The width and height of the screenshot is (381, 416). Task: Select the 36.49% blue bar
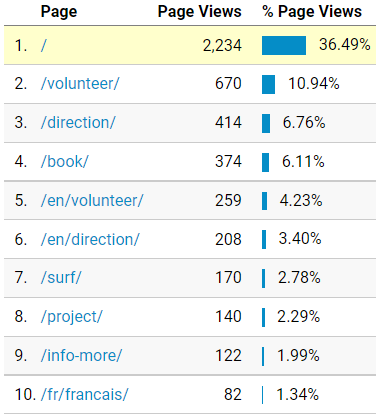click(284, 45)
